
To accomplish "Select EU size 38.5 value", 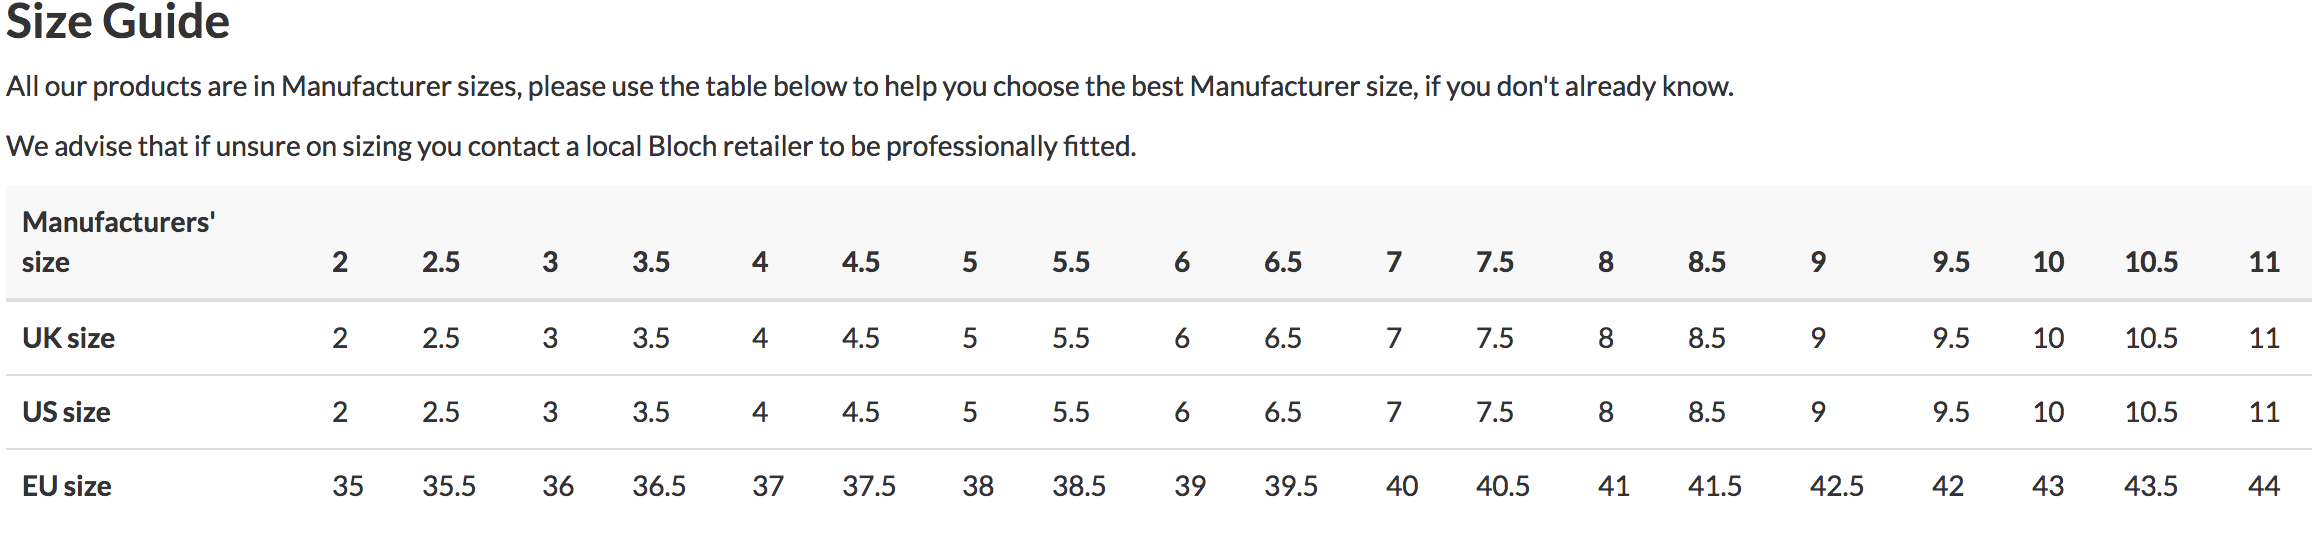I will tap(1078, 486).
